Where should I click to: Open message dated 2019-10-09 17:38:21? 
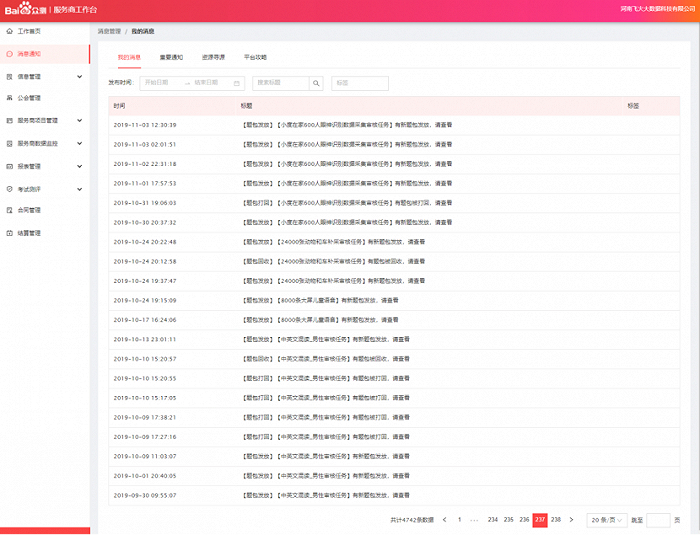[x=394, y=418]
